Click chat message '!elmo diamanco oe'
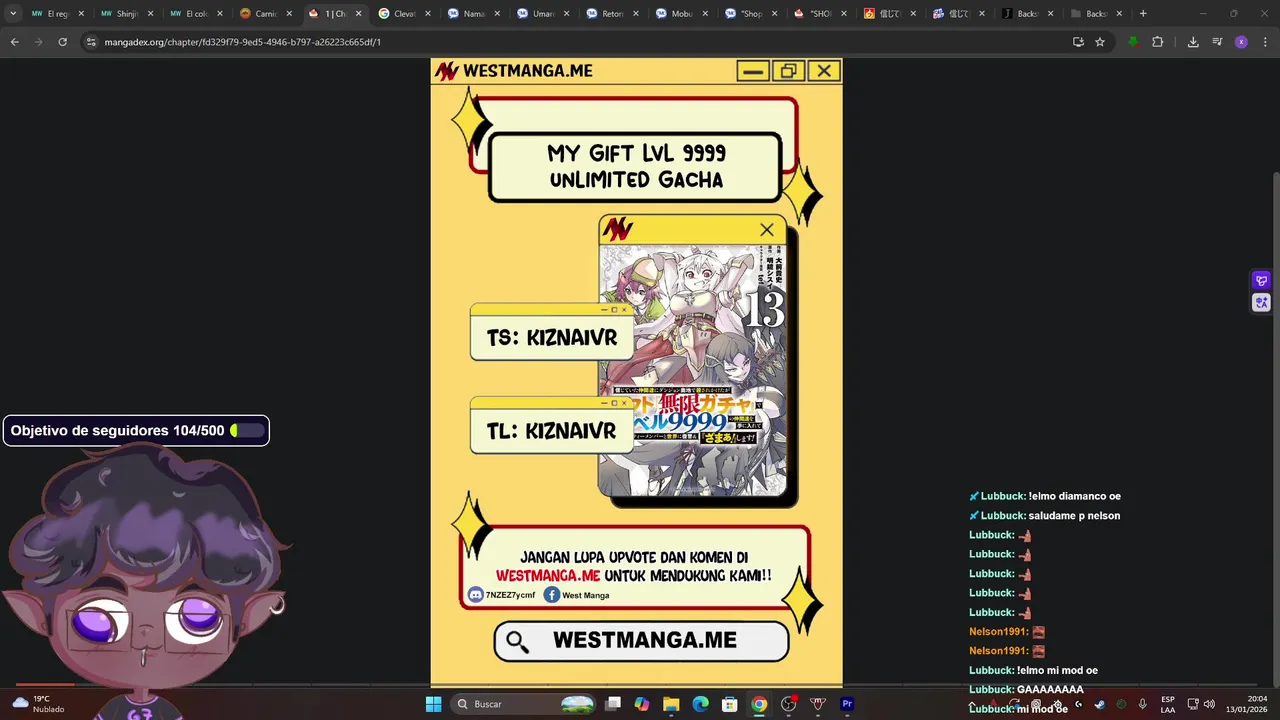 point(1074,496)
